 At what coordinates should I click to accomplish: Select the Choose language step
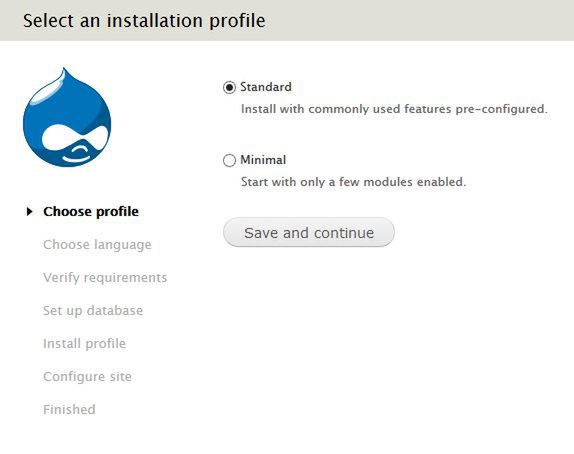click(x=97, y=245)
